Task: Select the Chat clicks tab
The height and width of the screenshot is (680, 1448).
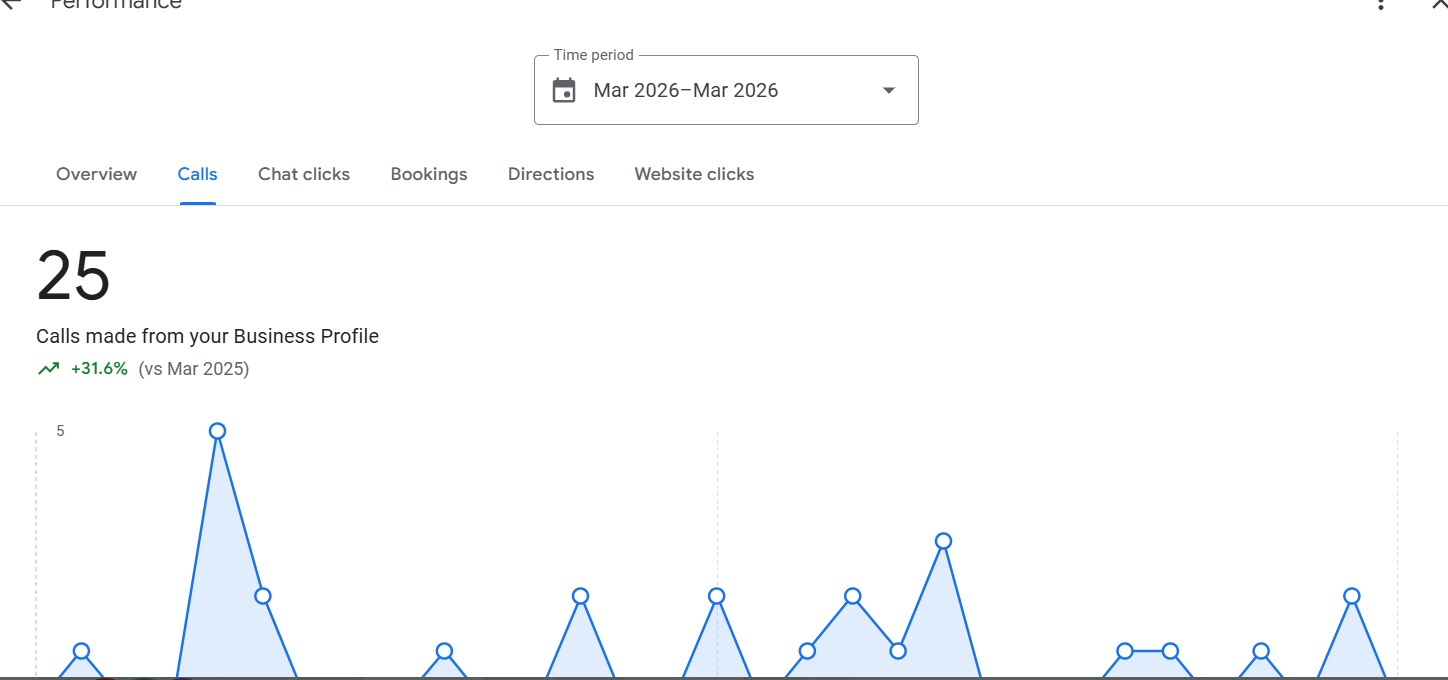Action: click(x=304, y=174)
